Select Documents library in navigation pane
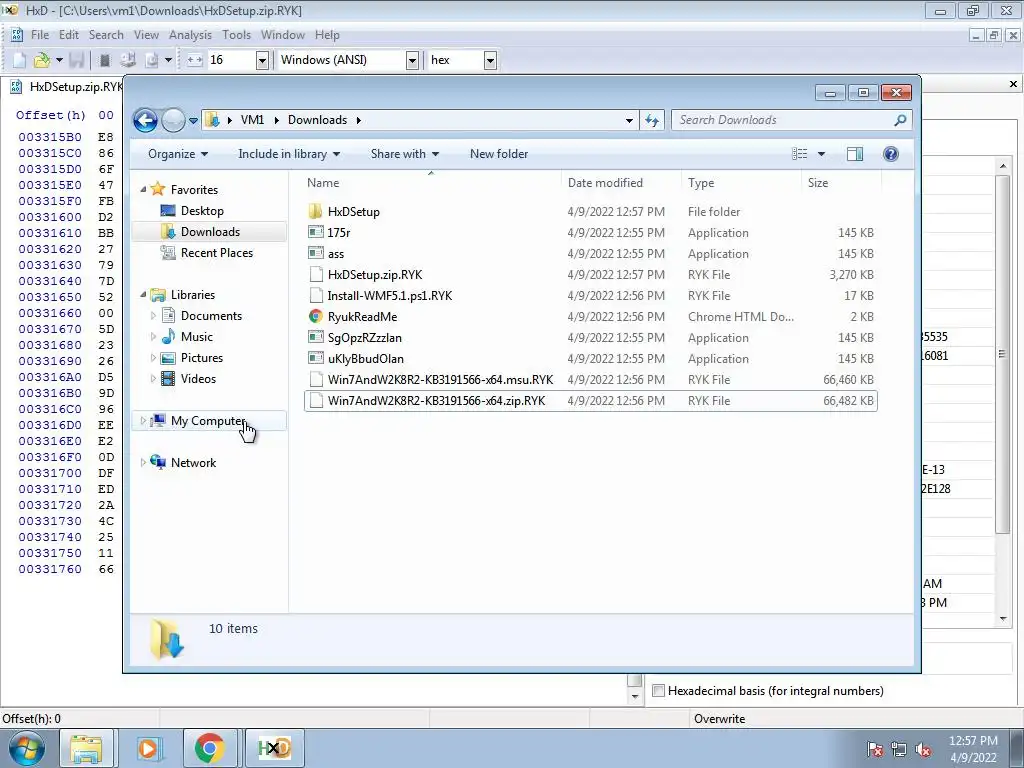Viewport: 1024px width, 768px height. pyautogui.click(x=211, y=316)
